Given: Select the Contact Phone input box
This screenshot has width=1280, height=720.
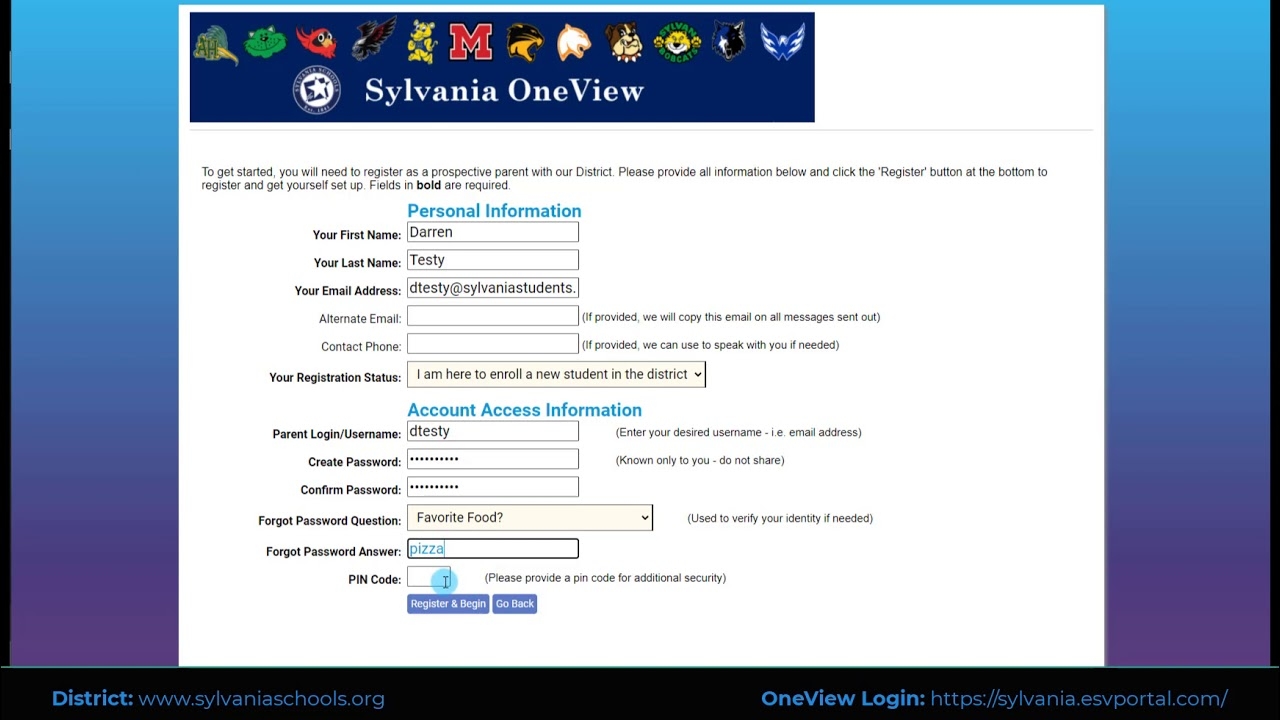Looking at the screenshot, I should [492, 345].
